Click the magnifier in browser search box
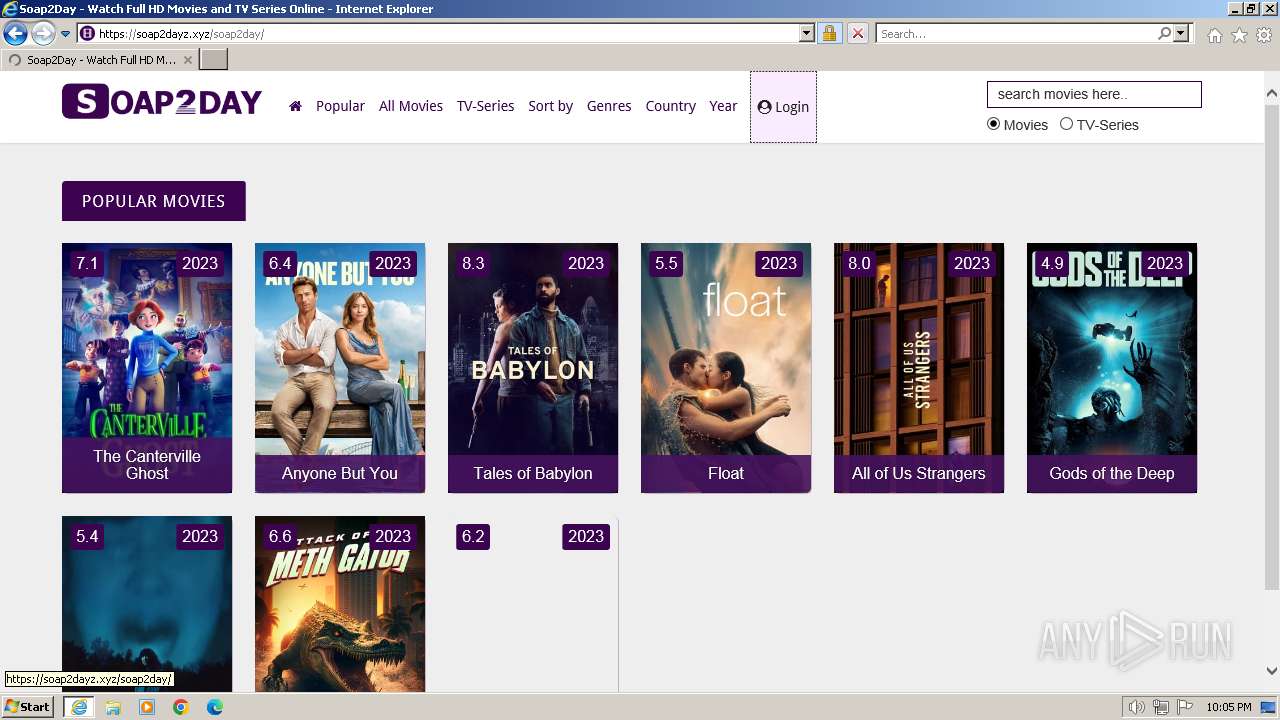Viewport: 1280px width, 720px height. 1164,34
